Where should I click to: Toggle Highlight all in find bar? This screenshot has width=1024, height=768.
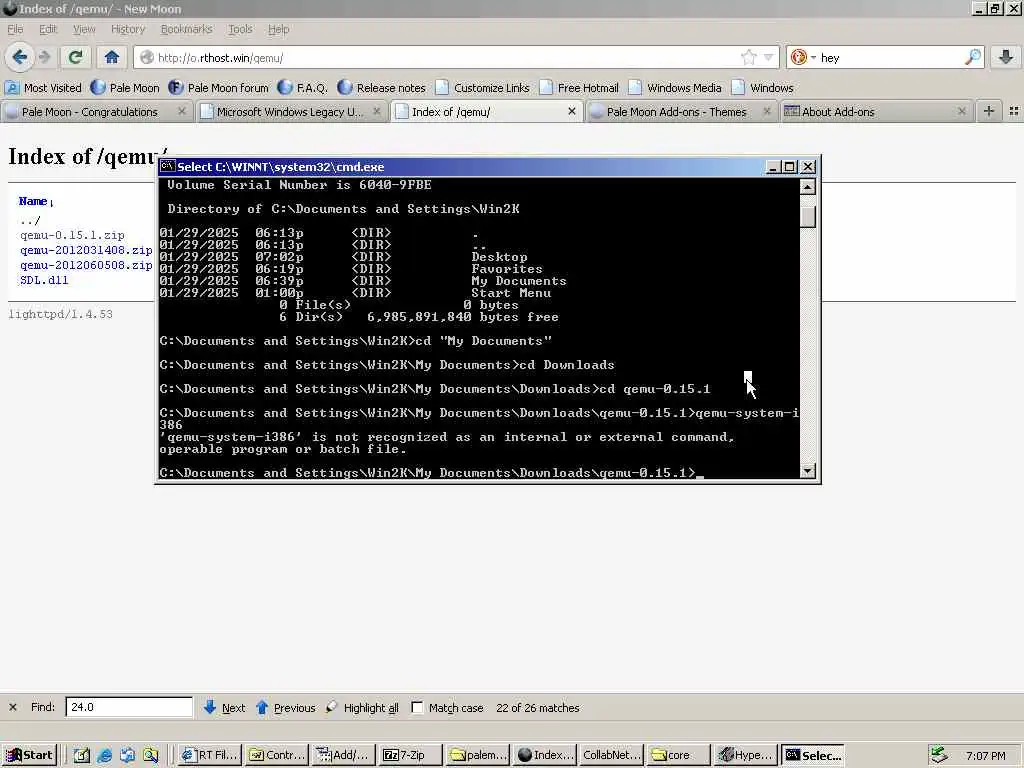[362, 707]
